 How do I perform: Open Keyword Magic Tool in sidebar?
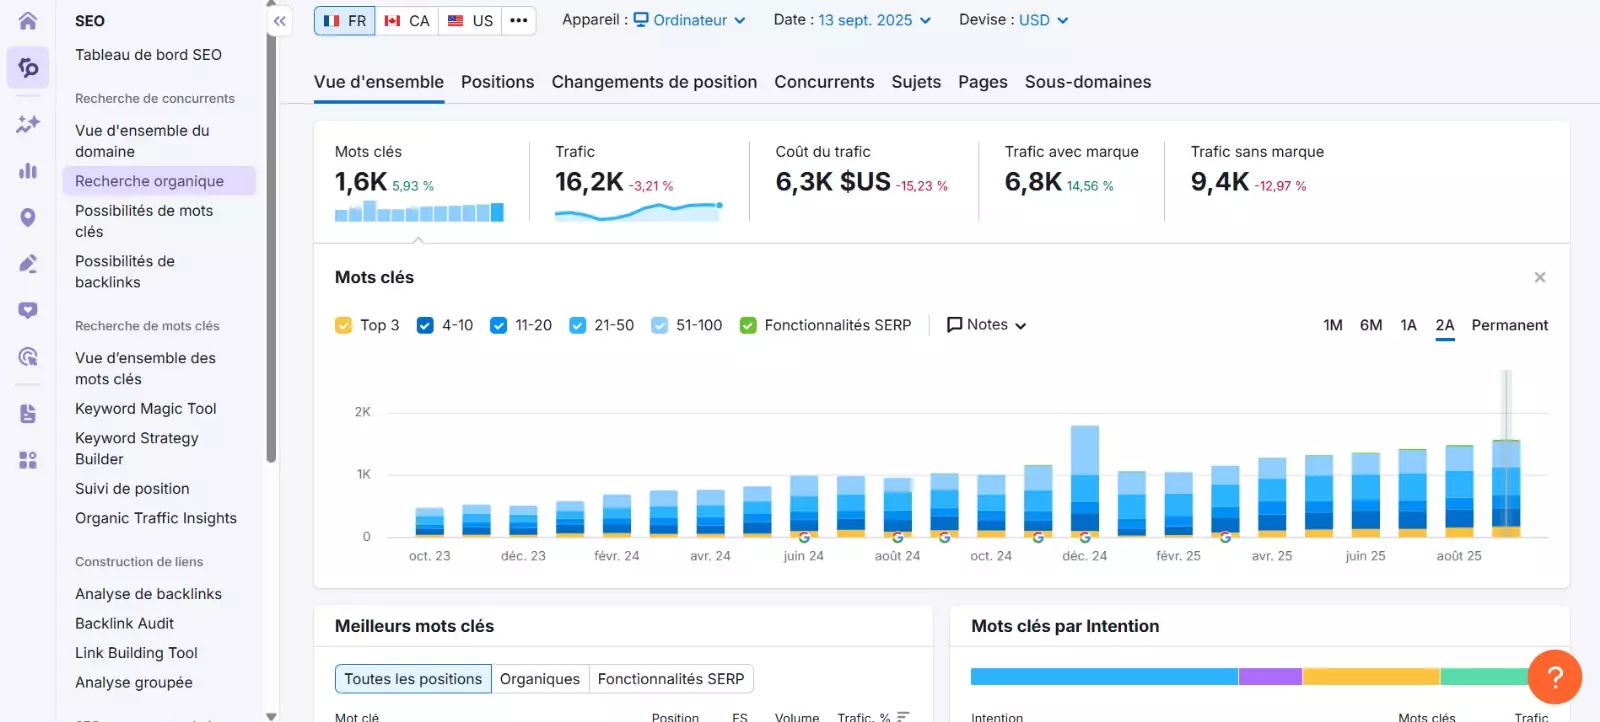click(x=146, y=408)
